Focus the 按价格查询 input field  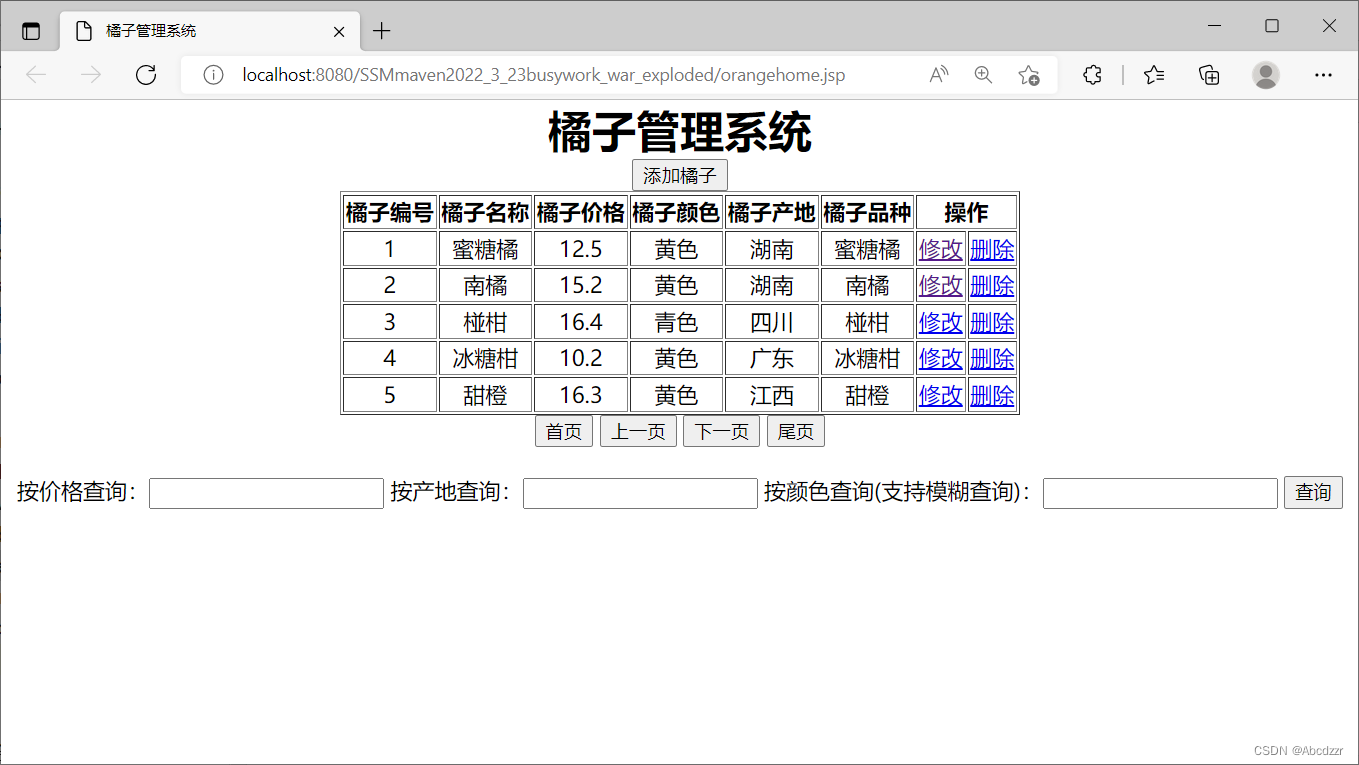(x=266, y=493)
